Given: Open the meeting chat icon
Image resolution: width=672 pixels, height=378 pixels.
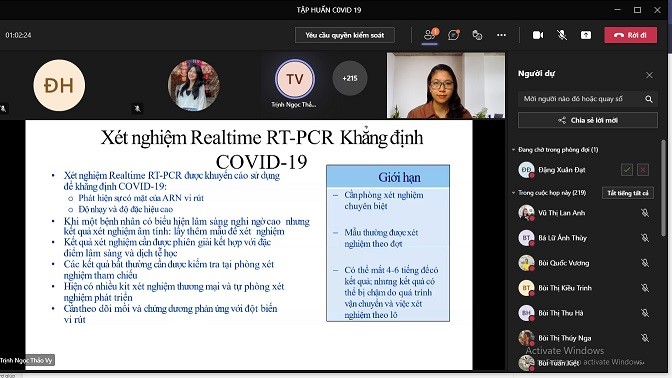Looking at the screenshot, I should tap(453, 35).
